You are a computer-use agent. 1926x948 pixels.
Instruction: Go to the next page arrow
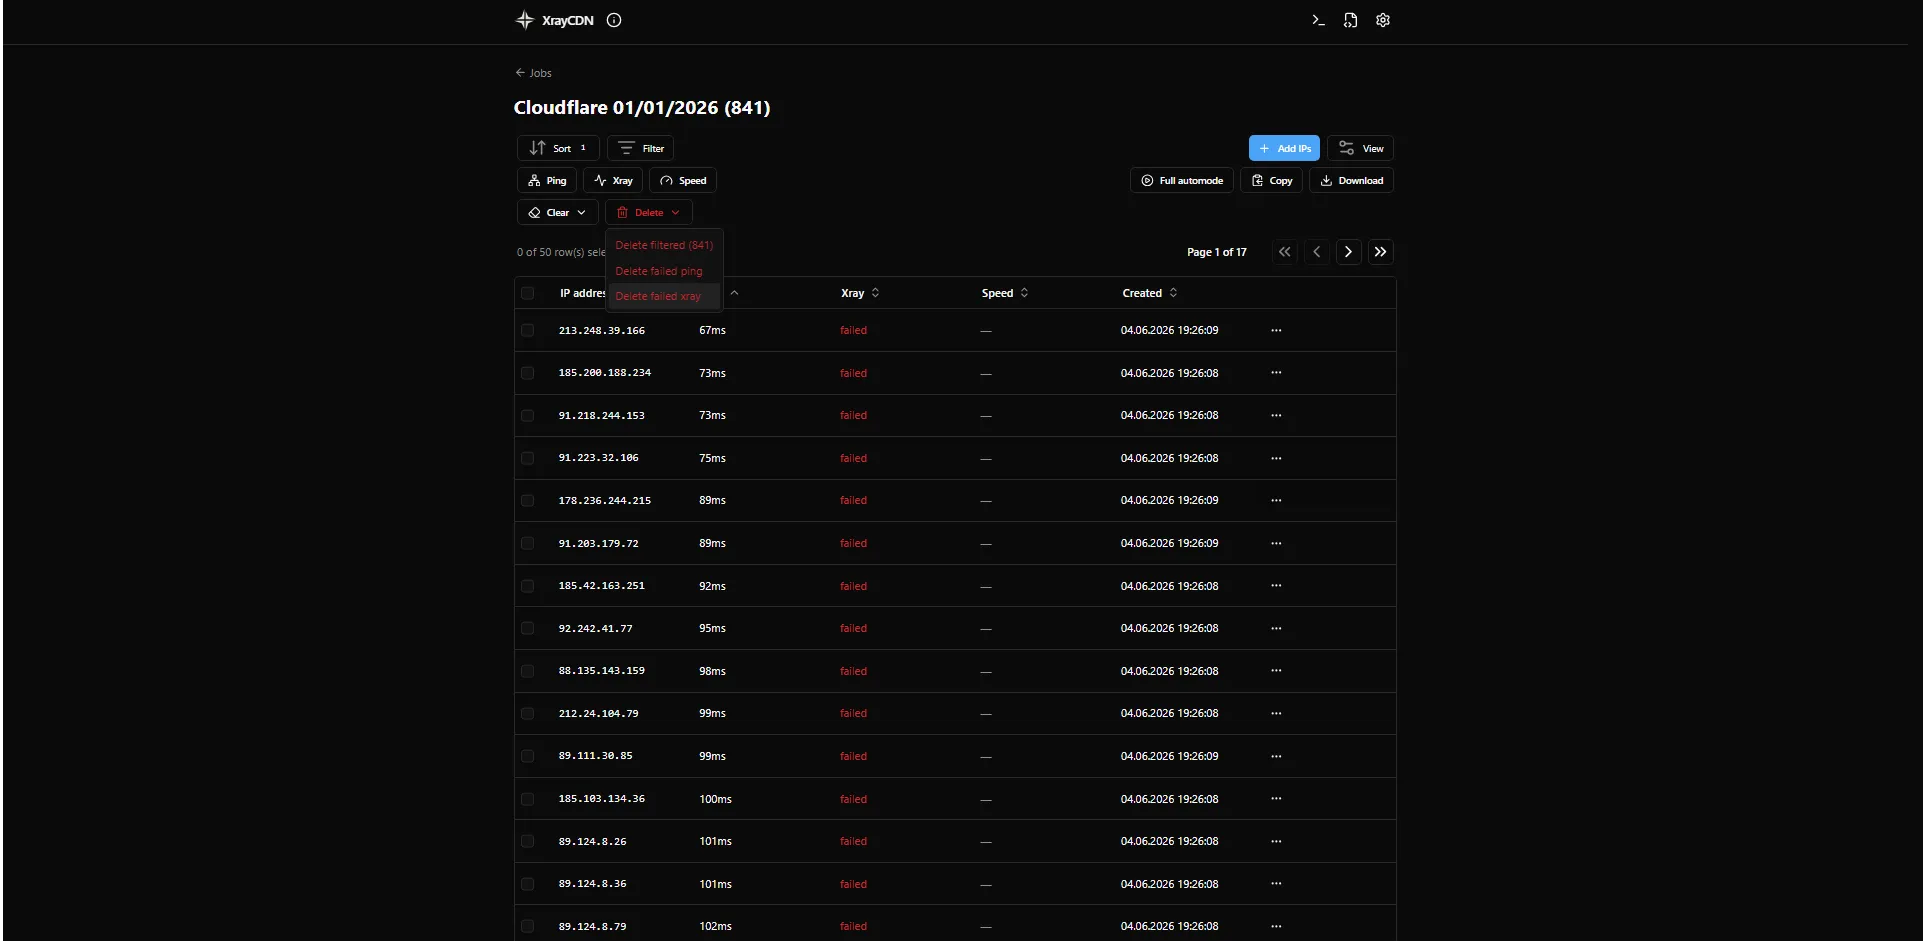pyautogui.click(x=1349, y=252)
